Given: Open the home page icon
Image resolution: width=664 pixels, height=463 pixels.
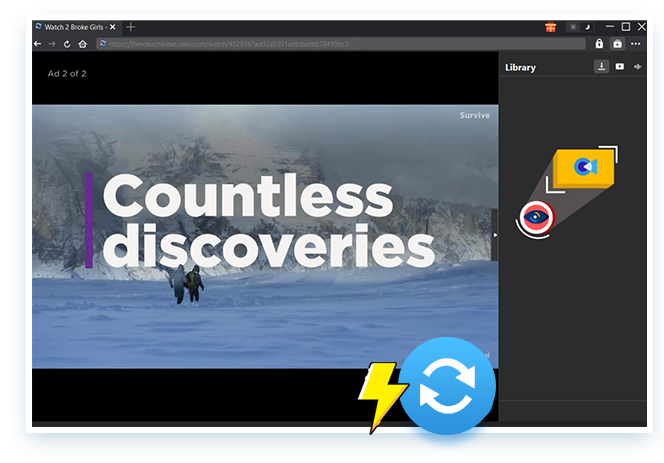Looking at the screenshot, I should point(83,44).
